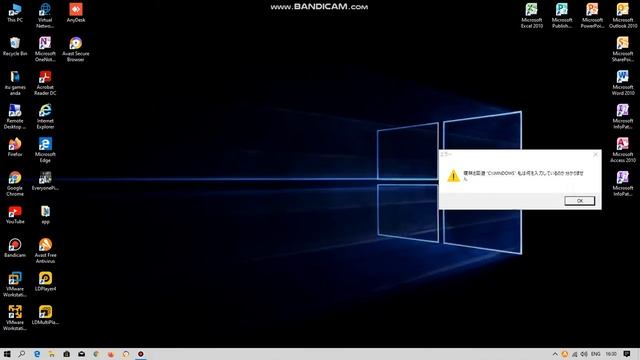Open the Action Center notifications
The image size is (640, 360).
point(627,354)
